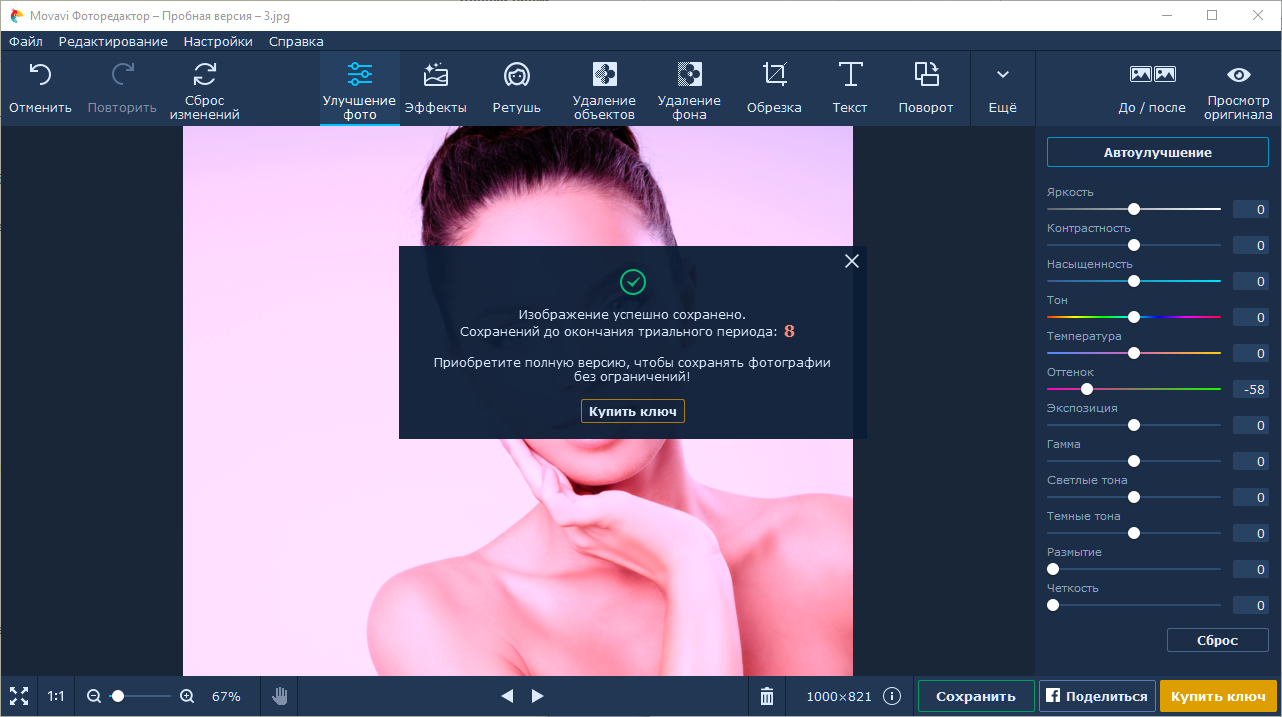Click the Гамма slider handle

coord(1134,461)
